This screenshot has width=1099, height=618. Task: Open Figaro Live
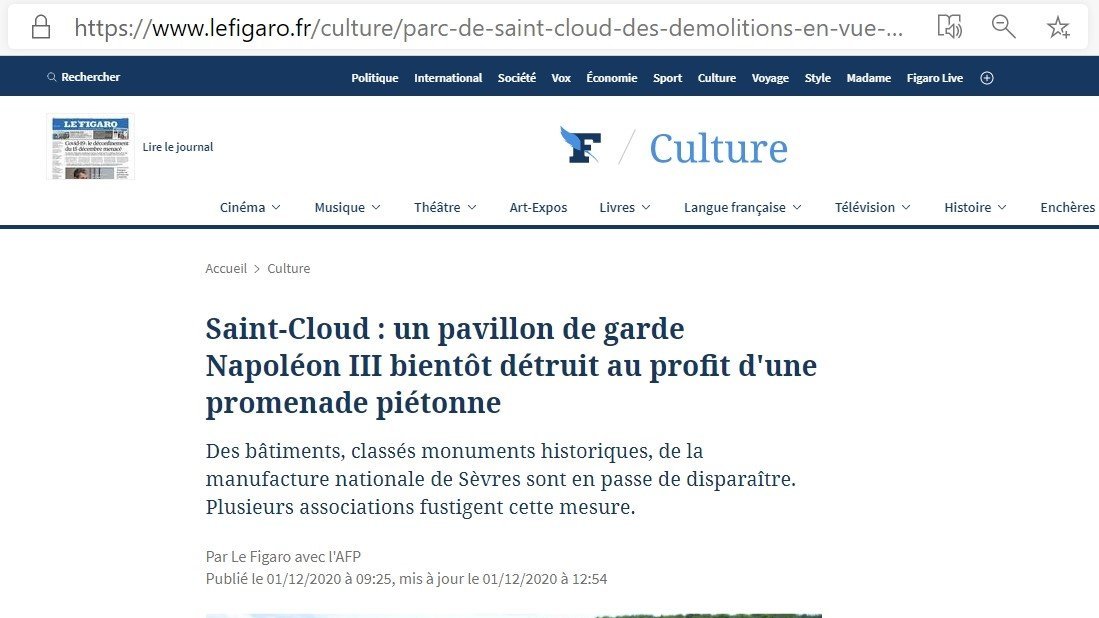(934, 78)
